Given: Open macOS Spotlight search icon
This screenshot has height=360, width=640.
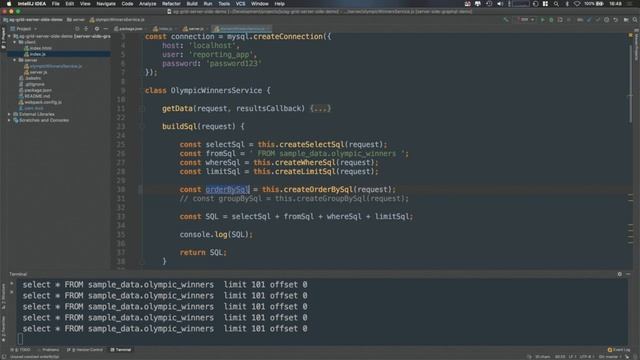Looking at the screenshot, I should tap(556, 4).
